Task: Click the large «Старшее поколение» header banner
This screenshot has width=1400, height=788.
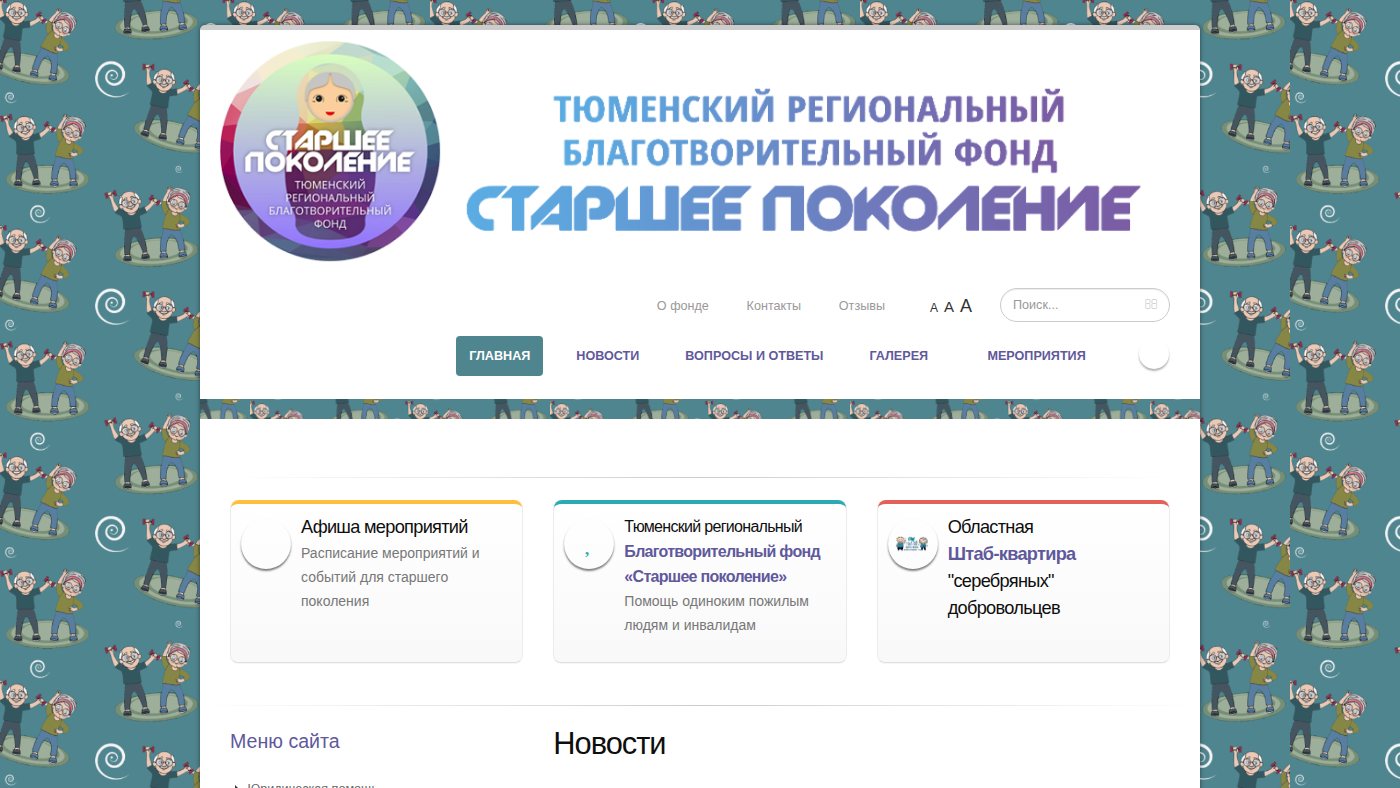Action: click(x=803, y=161)
